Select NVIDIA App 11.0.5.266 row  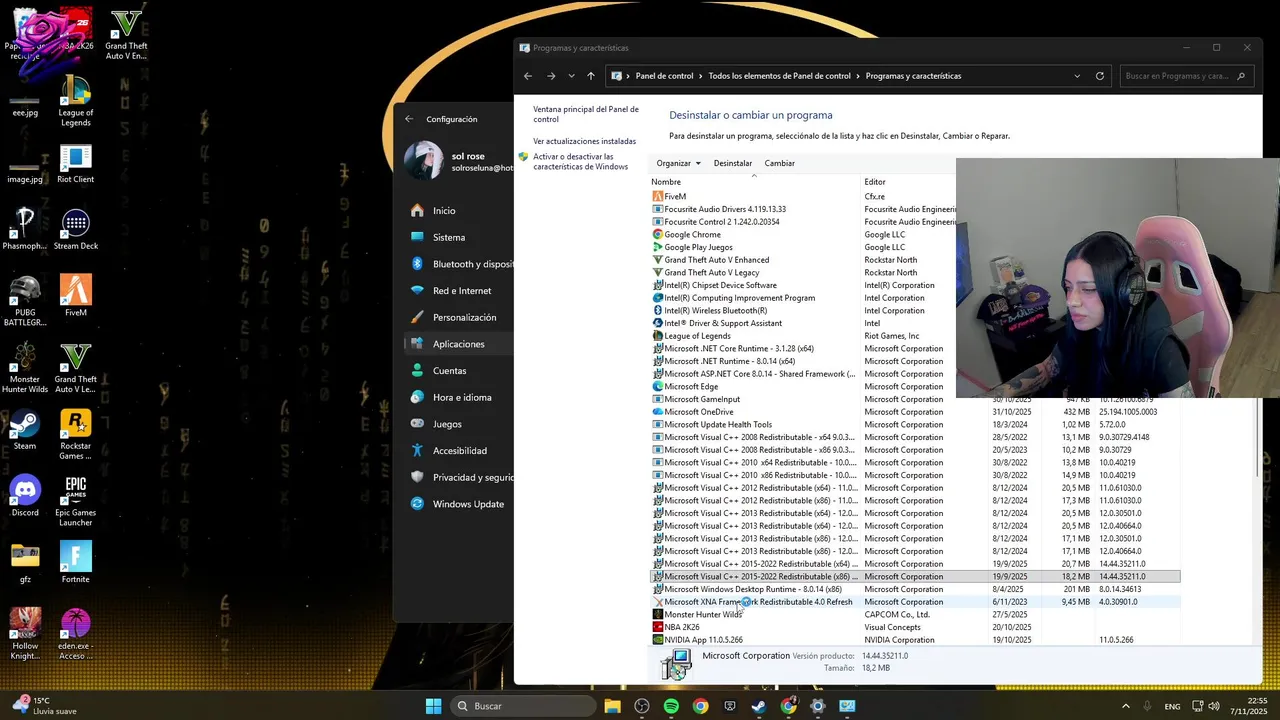coord(915,640)
